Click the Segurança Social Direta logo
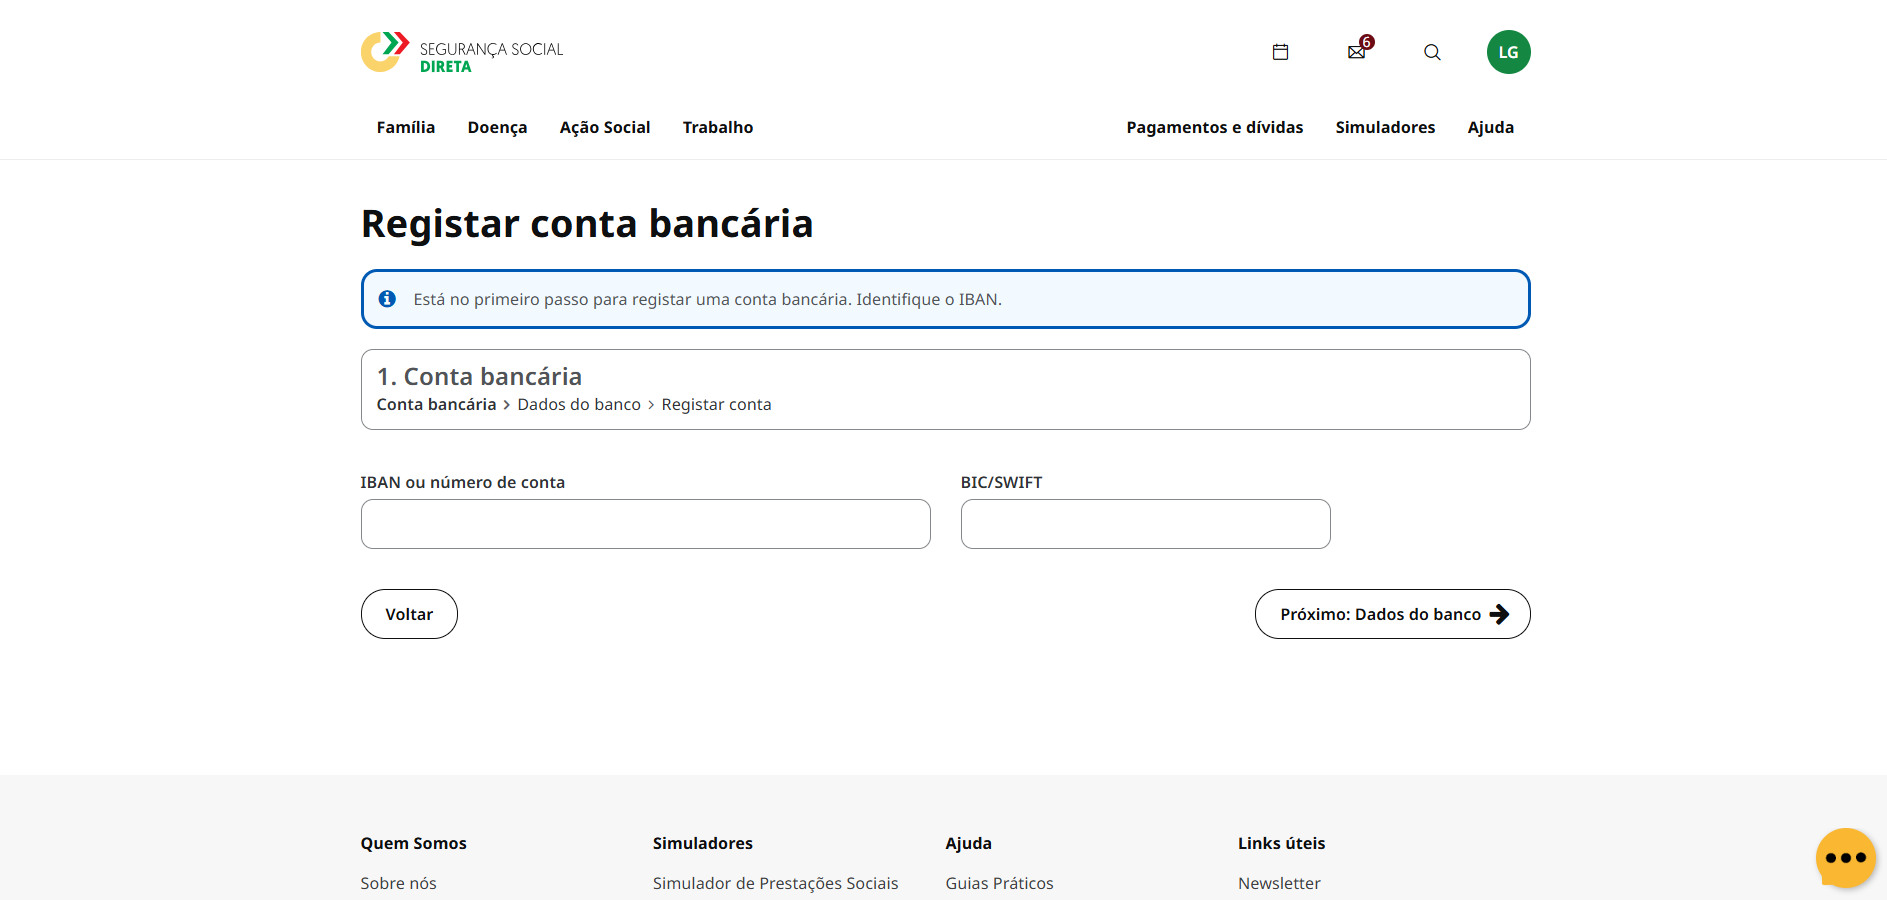 (x=461, y=51)
